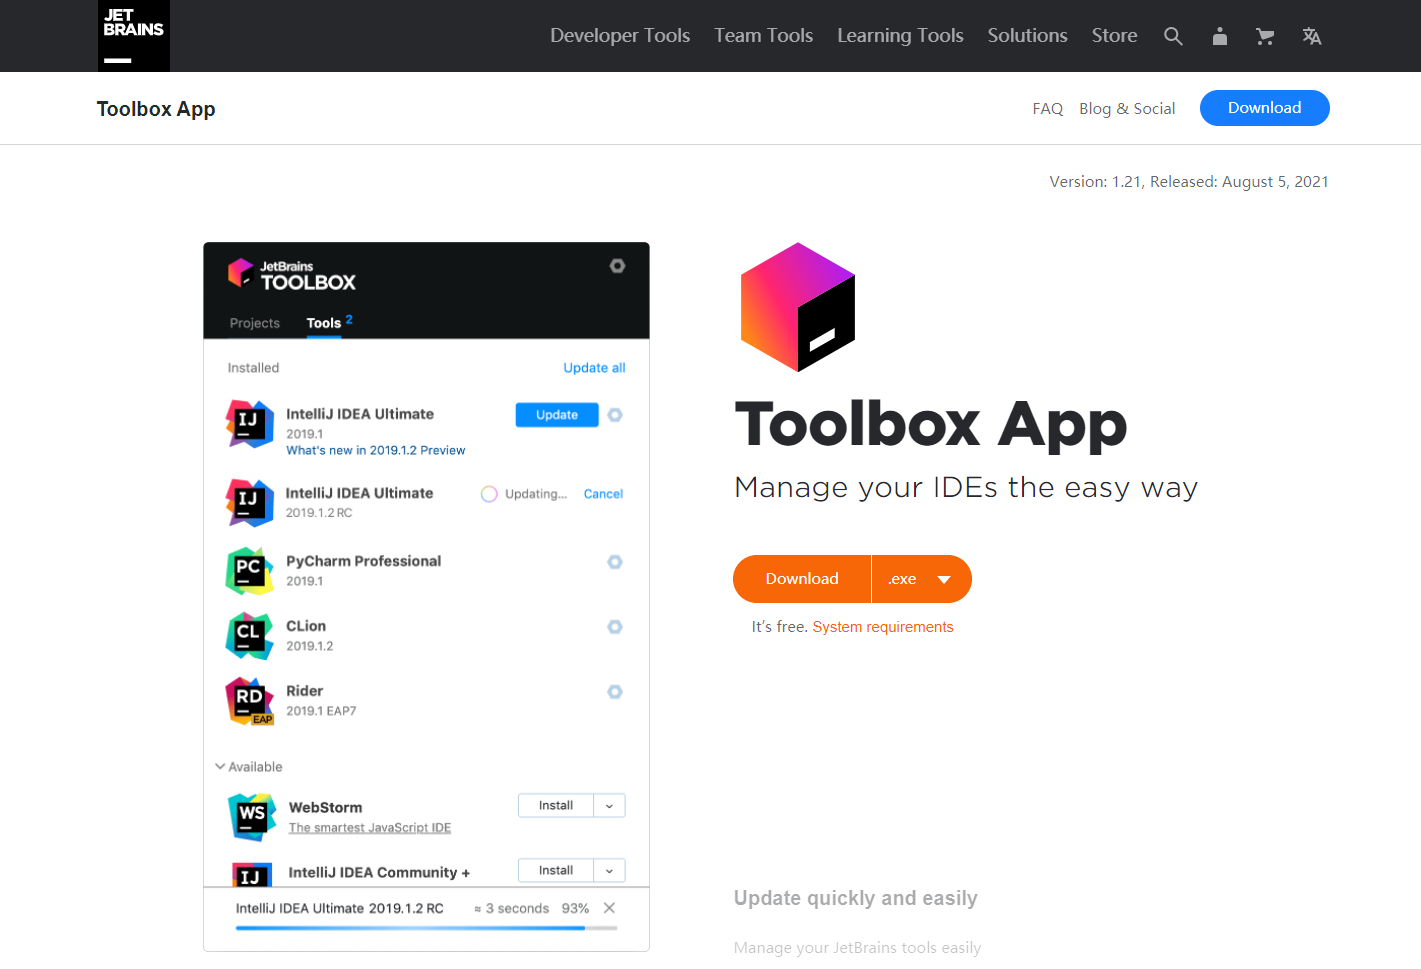Open the site search magnifier icon
The image size is (1421, 969).
1173,36
